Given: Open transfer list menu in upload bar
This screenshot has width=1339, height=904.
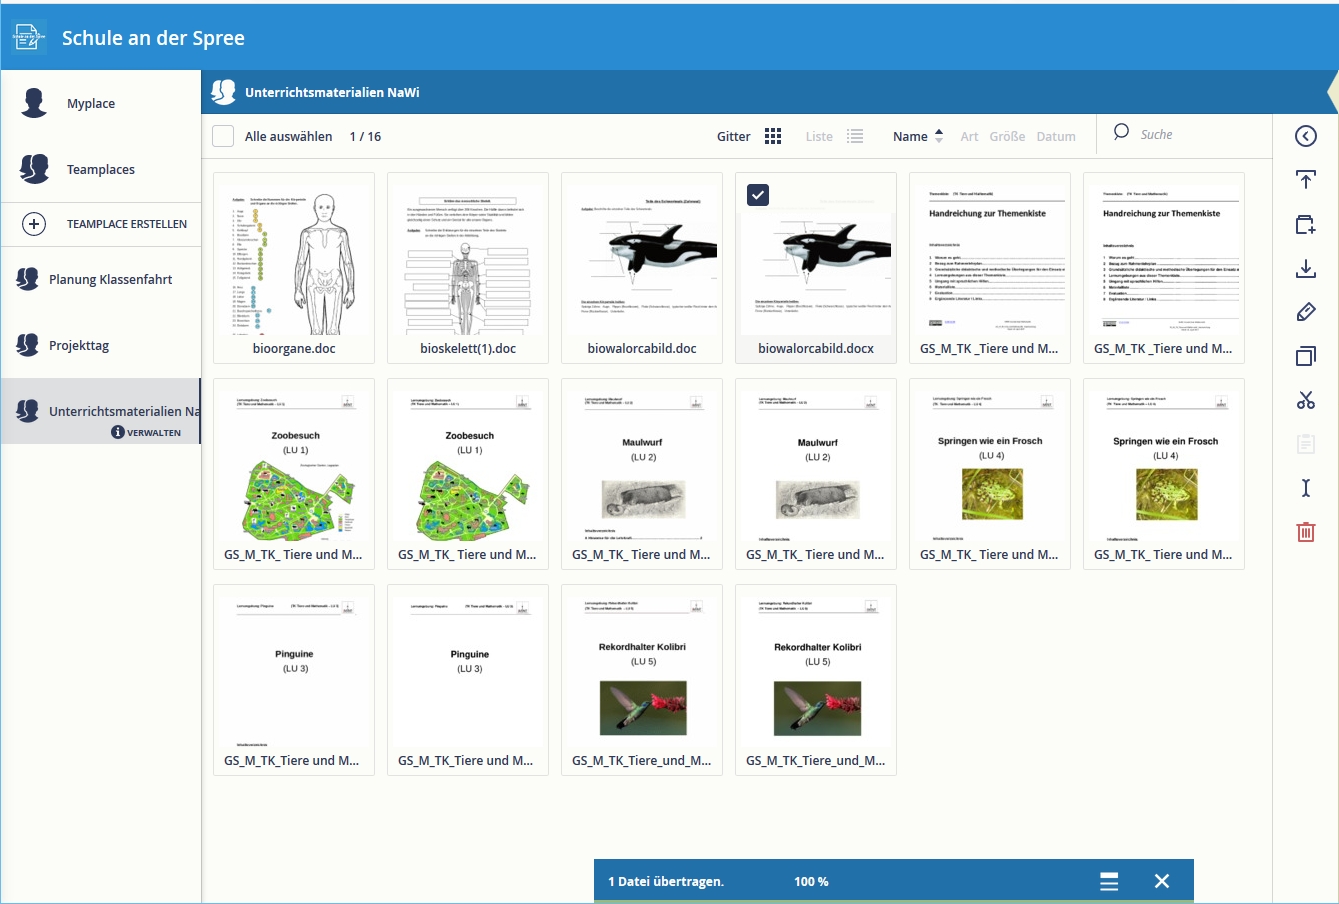Looking at the screenshot, I should coord(1108,881).
